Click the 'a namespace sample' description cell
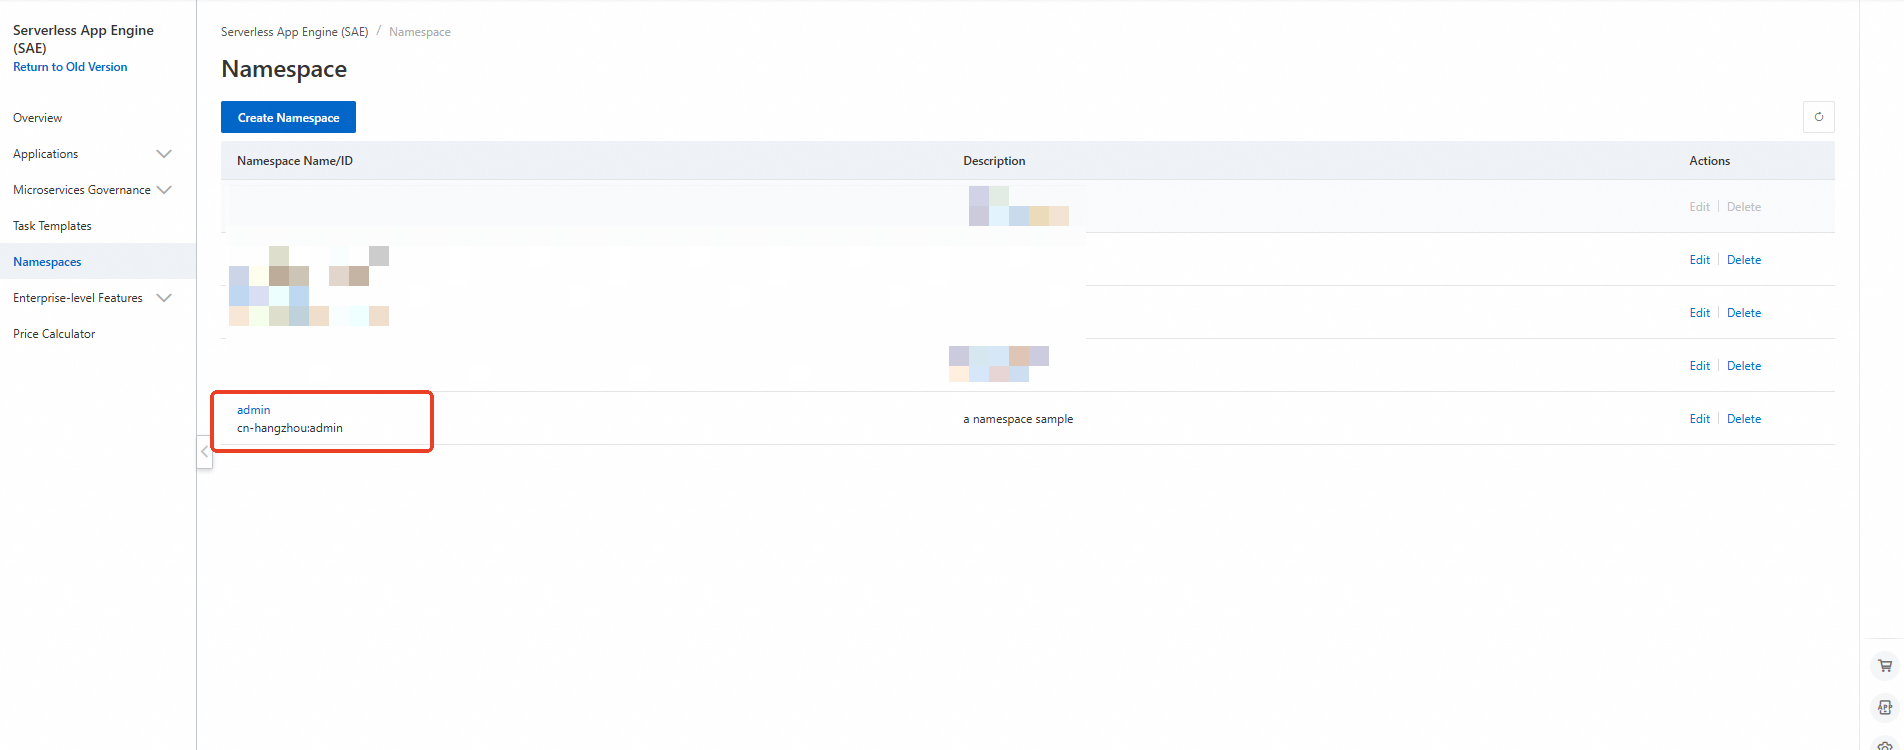This screenshot has width=1904, height=750. (1018, 419)
